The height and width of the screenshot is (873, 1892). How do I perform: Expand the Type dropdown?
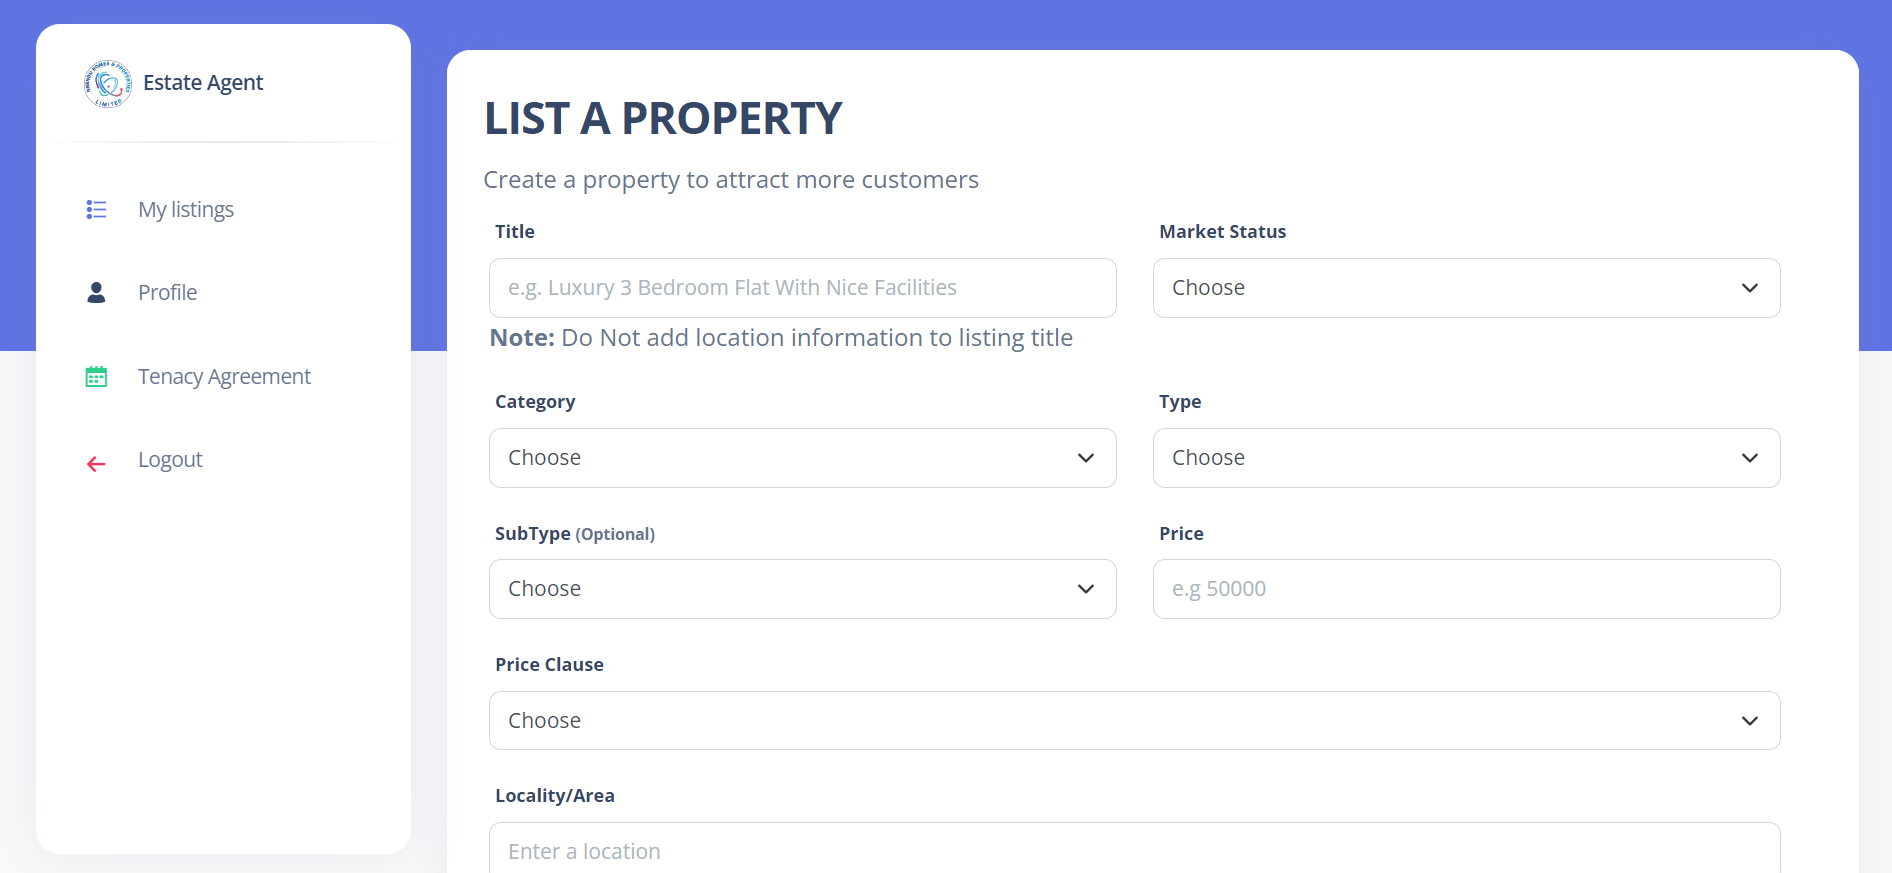(x=1466, y=458)
